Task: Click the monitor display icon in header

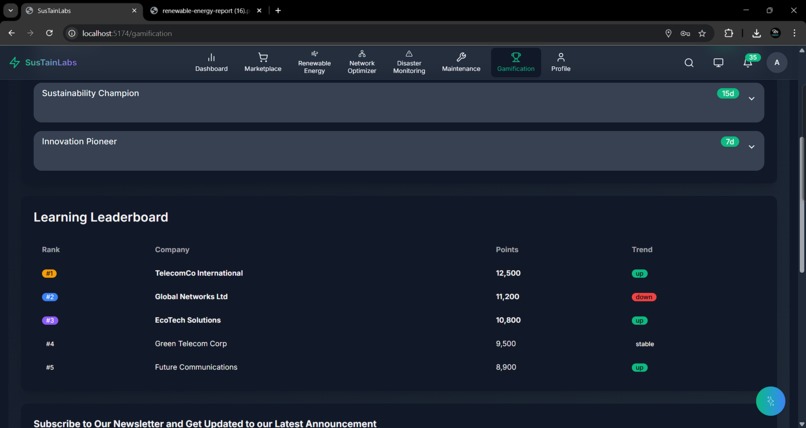Action: [718, 63]
